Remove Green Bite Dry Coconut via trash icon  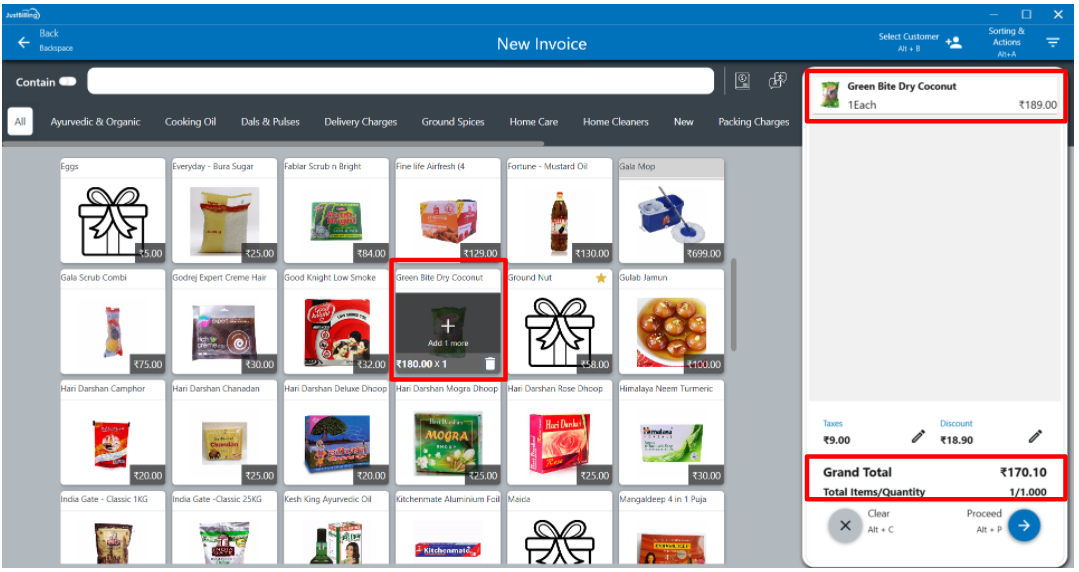click(x=489, y=364)
